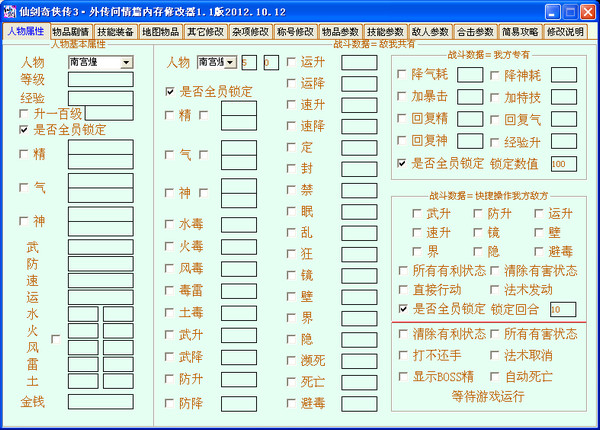Check the 自动死亡 checkbox
Image resolution: width=600 pixels, height=430 pixels.
(x=494, y=376)
